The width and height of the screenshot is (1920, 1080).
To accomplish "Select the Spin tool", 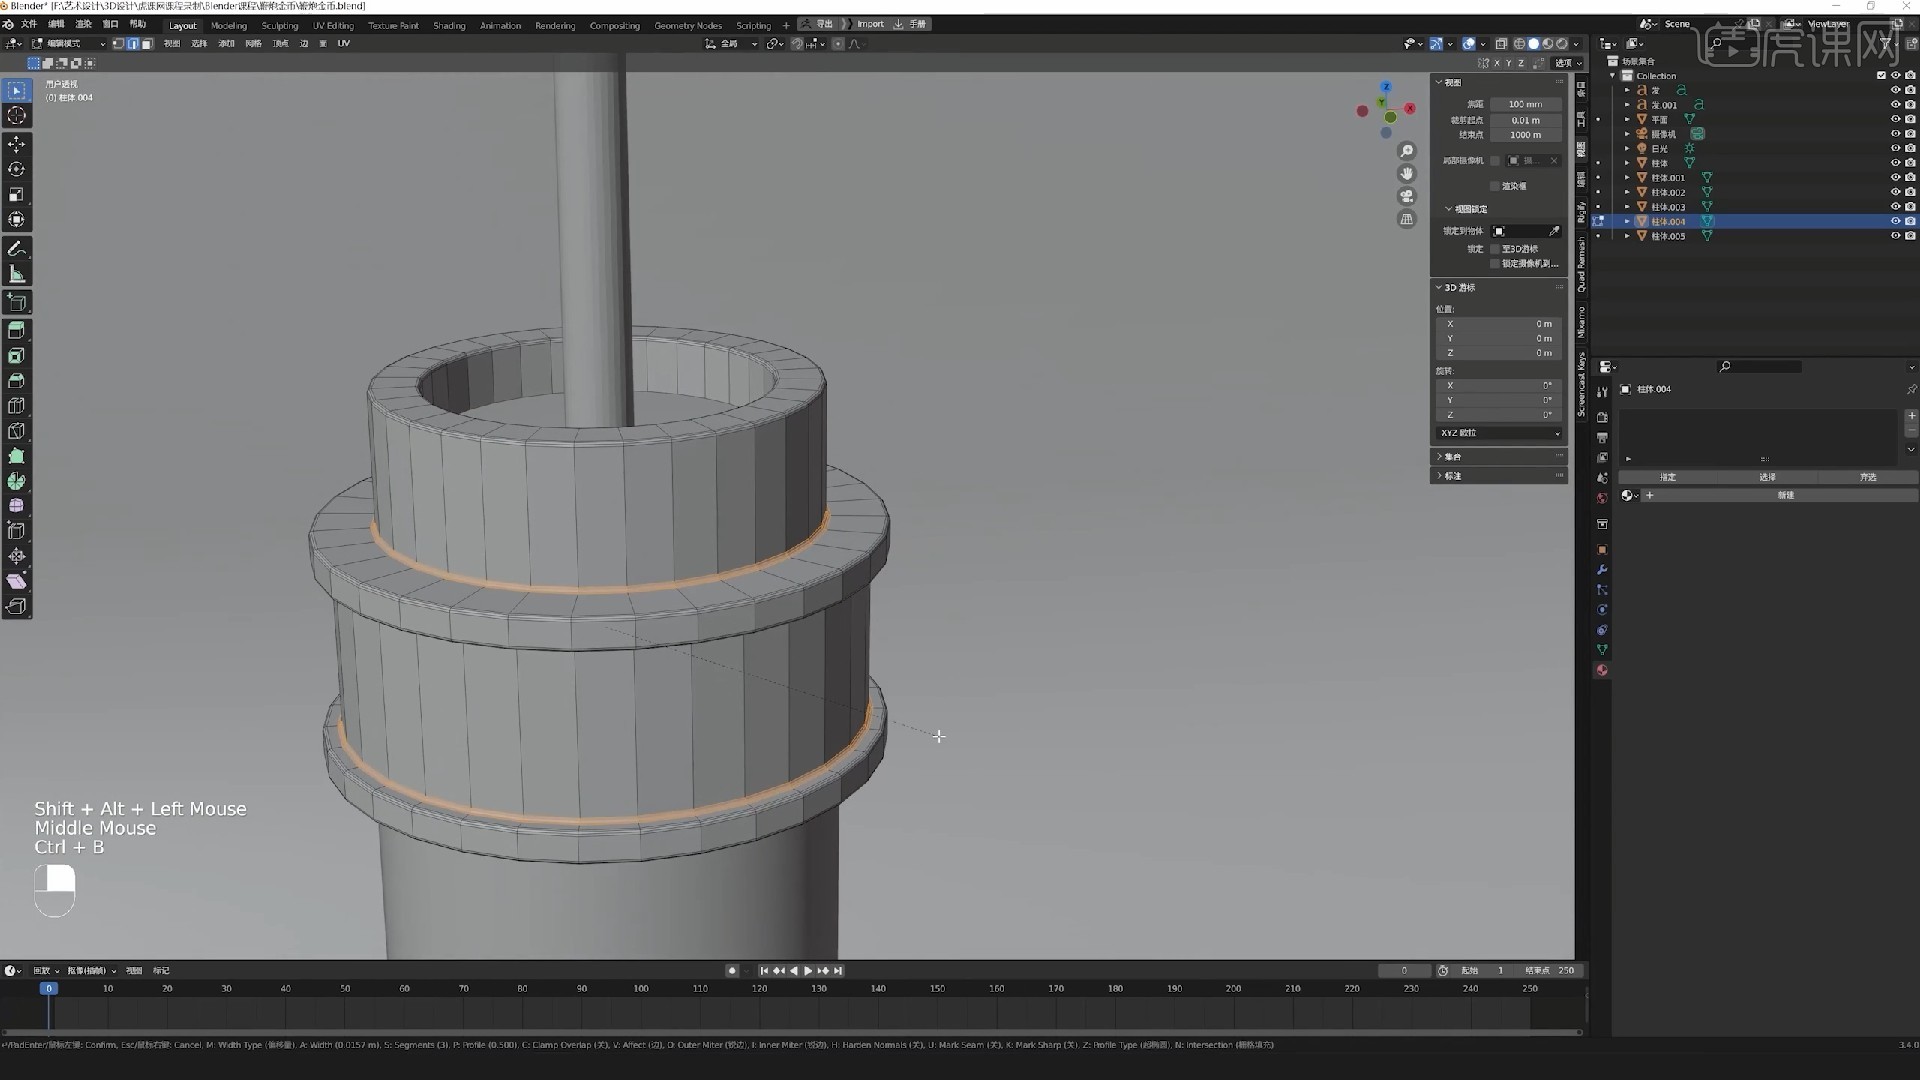I will pos(16,481).
